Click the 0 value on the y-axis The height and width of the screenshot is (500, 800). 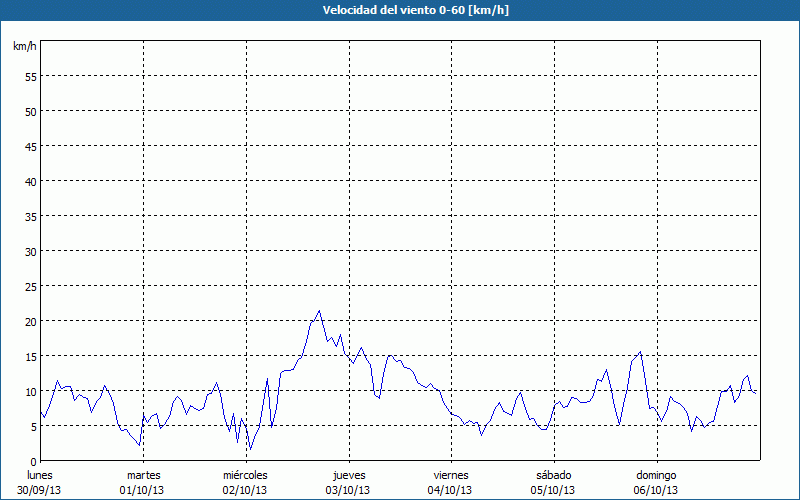coord(33,461)
